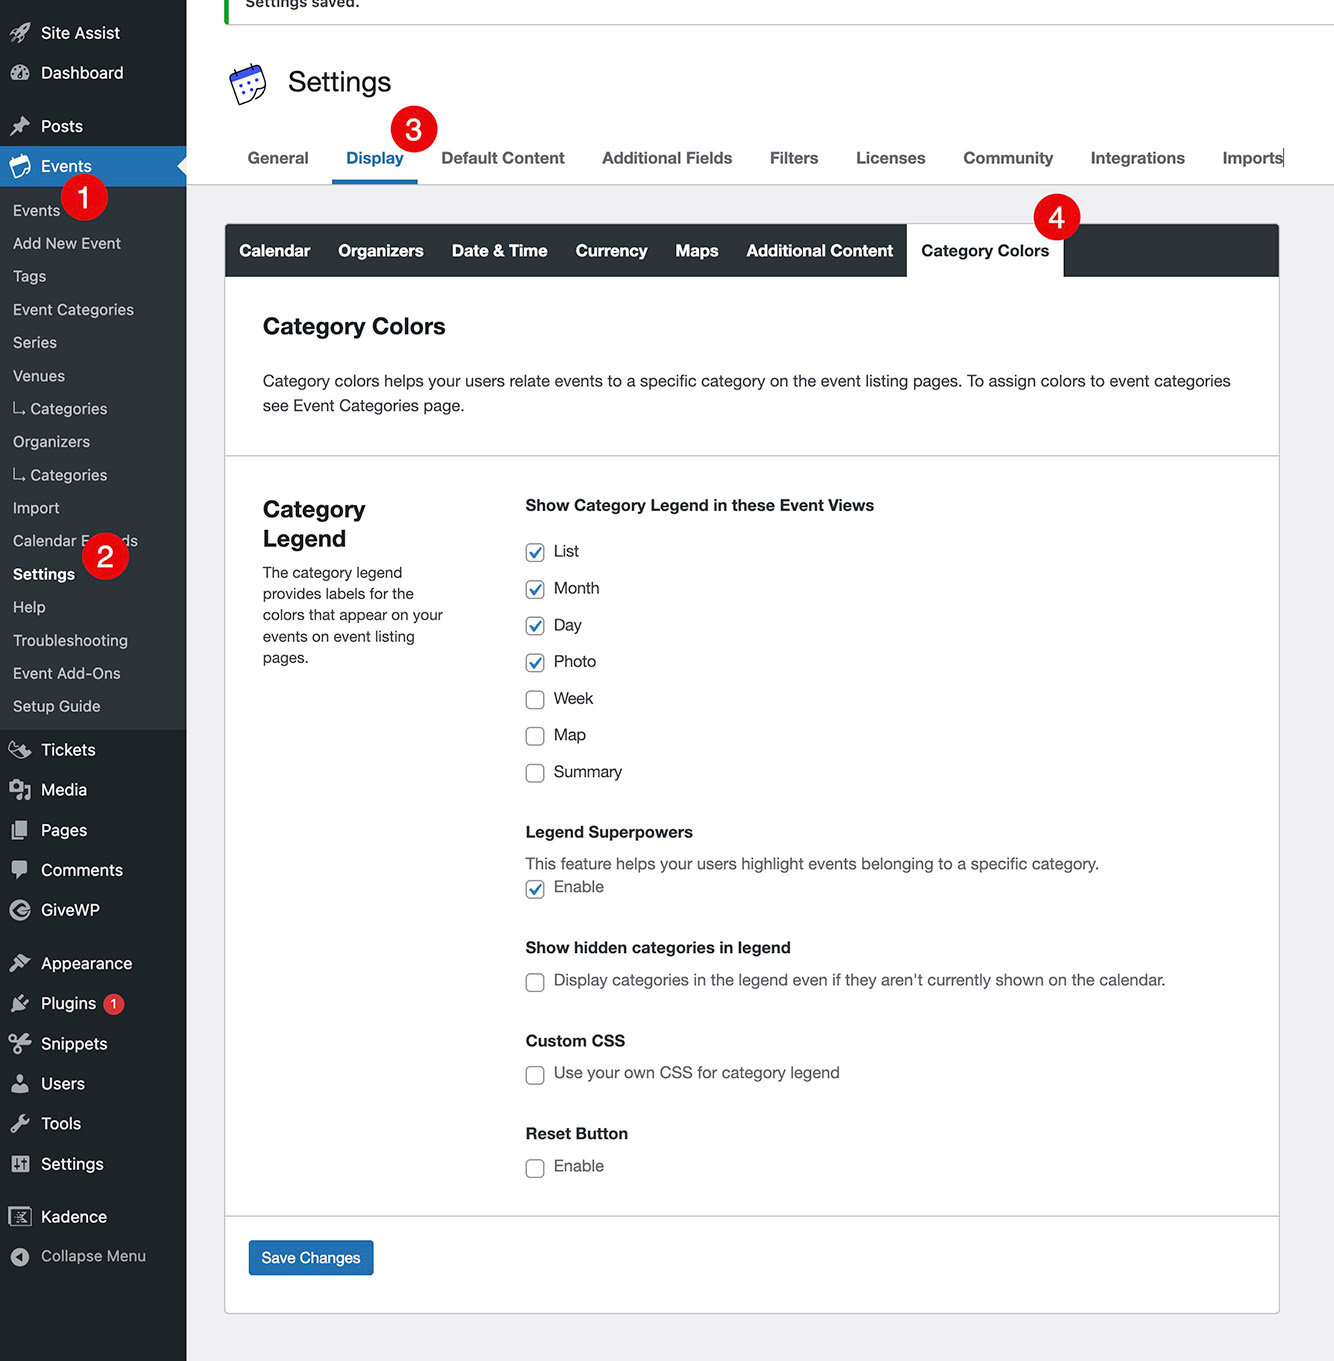1334x1361 pixels.
Task: Click the Appearance paintbrush icon
Action: [20, 963]
